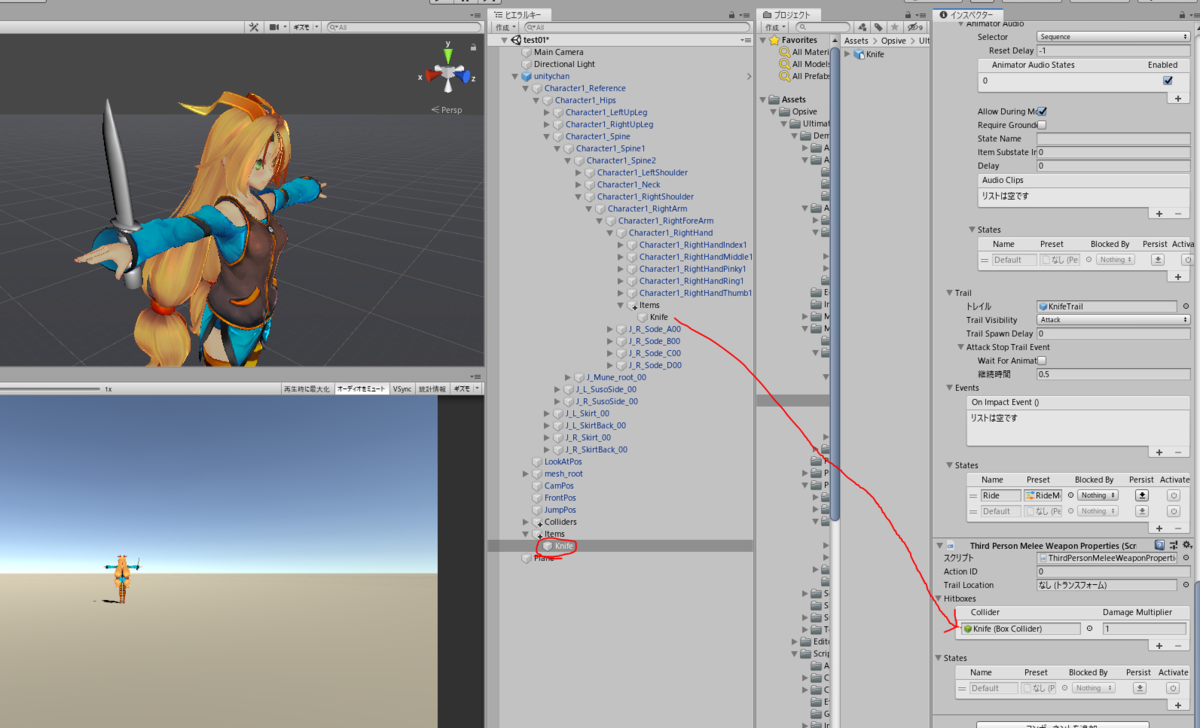Toggle Mute Audio in game view
The height and width of the screenshot is (728, 1200).
coord(361,388)
